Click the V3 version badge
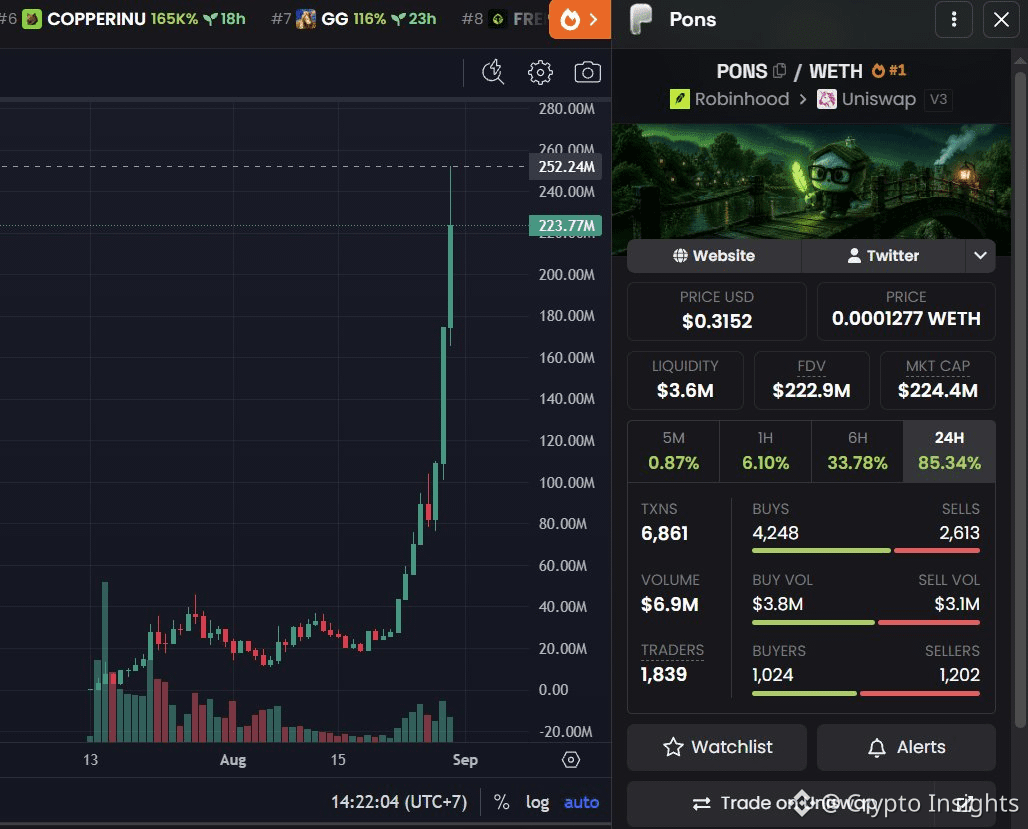The height and width of the screenshot is (829, 1028). (938, 99)
